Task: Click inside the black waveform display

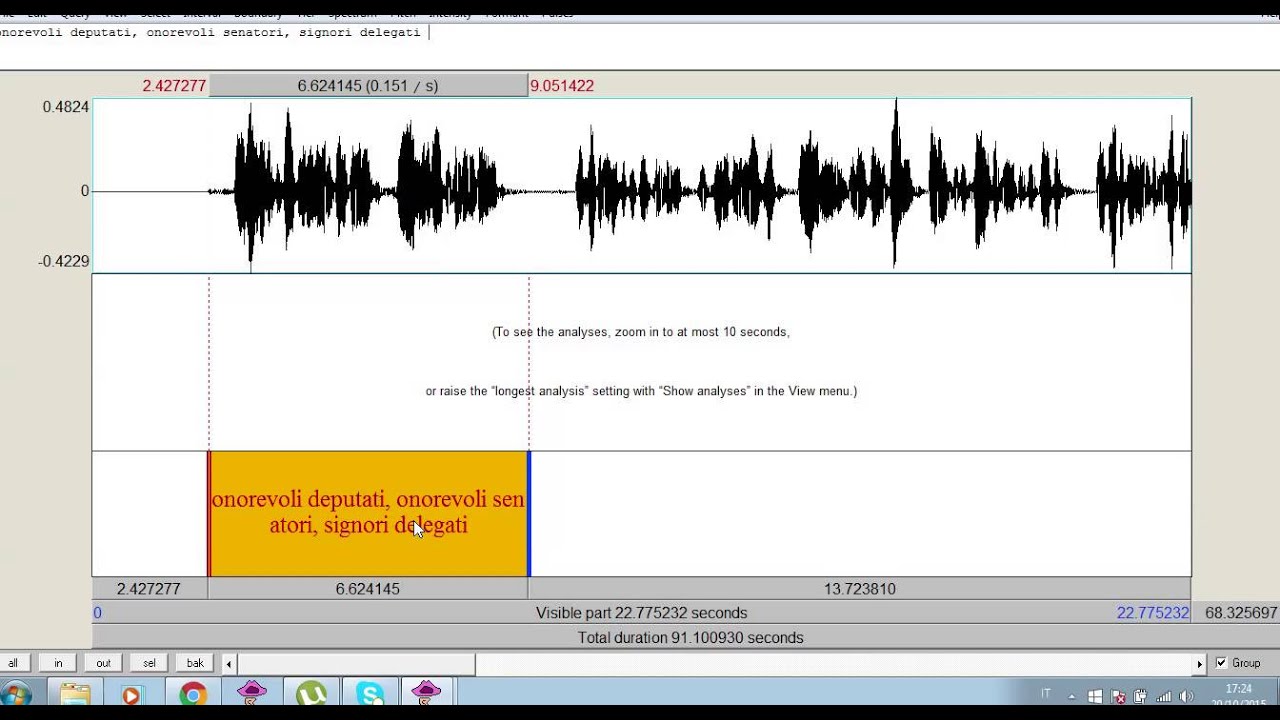Action: click(641, 186)
